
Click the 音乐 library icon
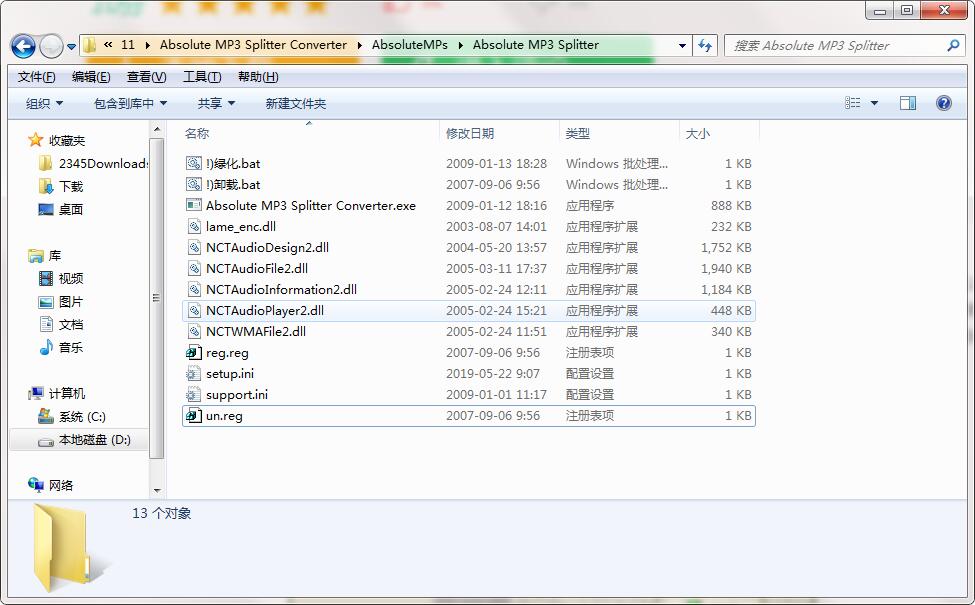click(x=45, y=348)
